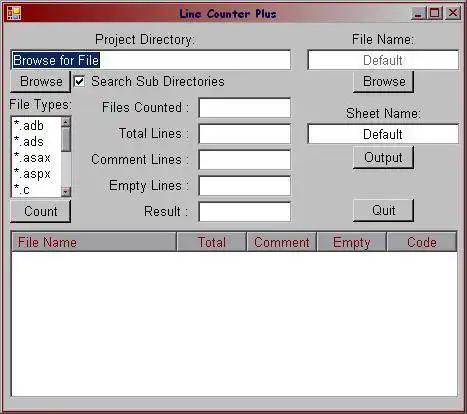467x414 pixels.
Task: Select *.asax in File Types list
Action: [x=37, y=158]
